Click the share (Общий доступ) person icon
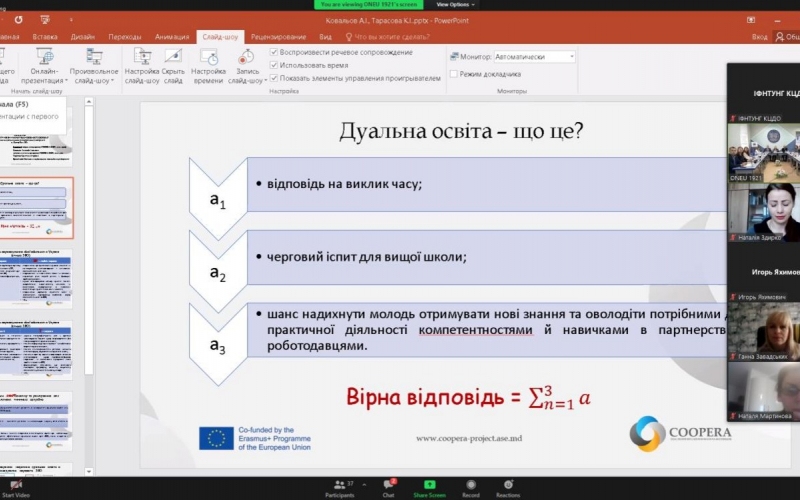The height and width of the screenshot is (500, 800). coord(780,37)
